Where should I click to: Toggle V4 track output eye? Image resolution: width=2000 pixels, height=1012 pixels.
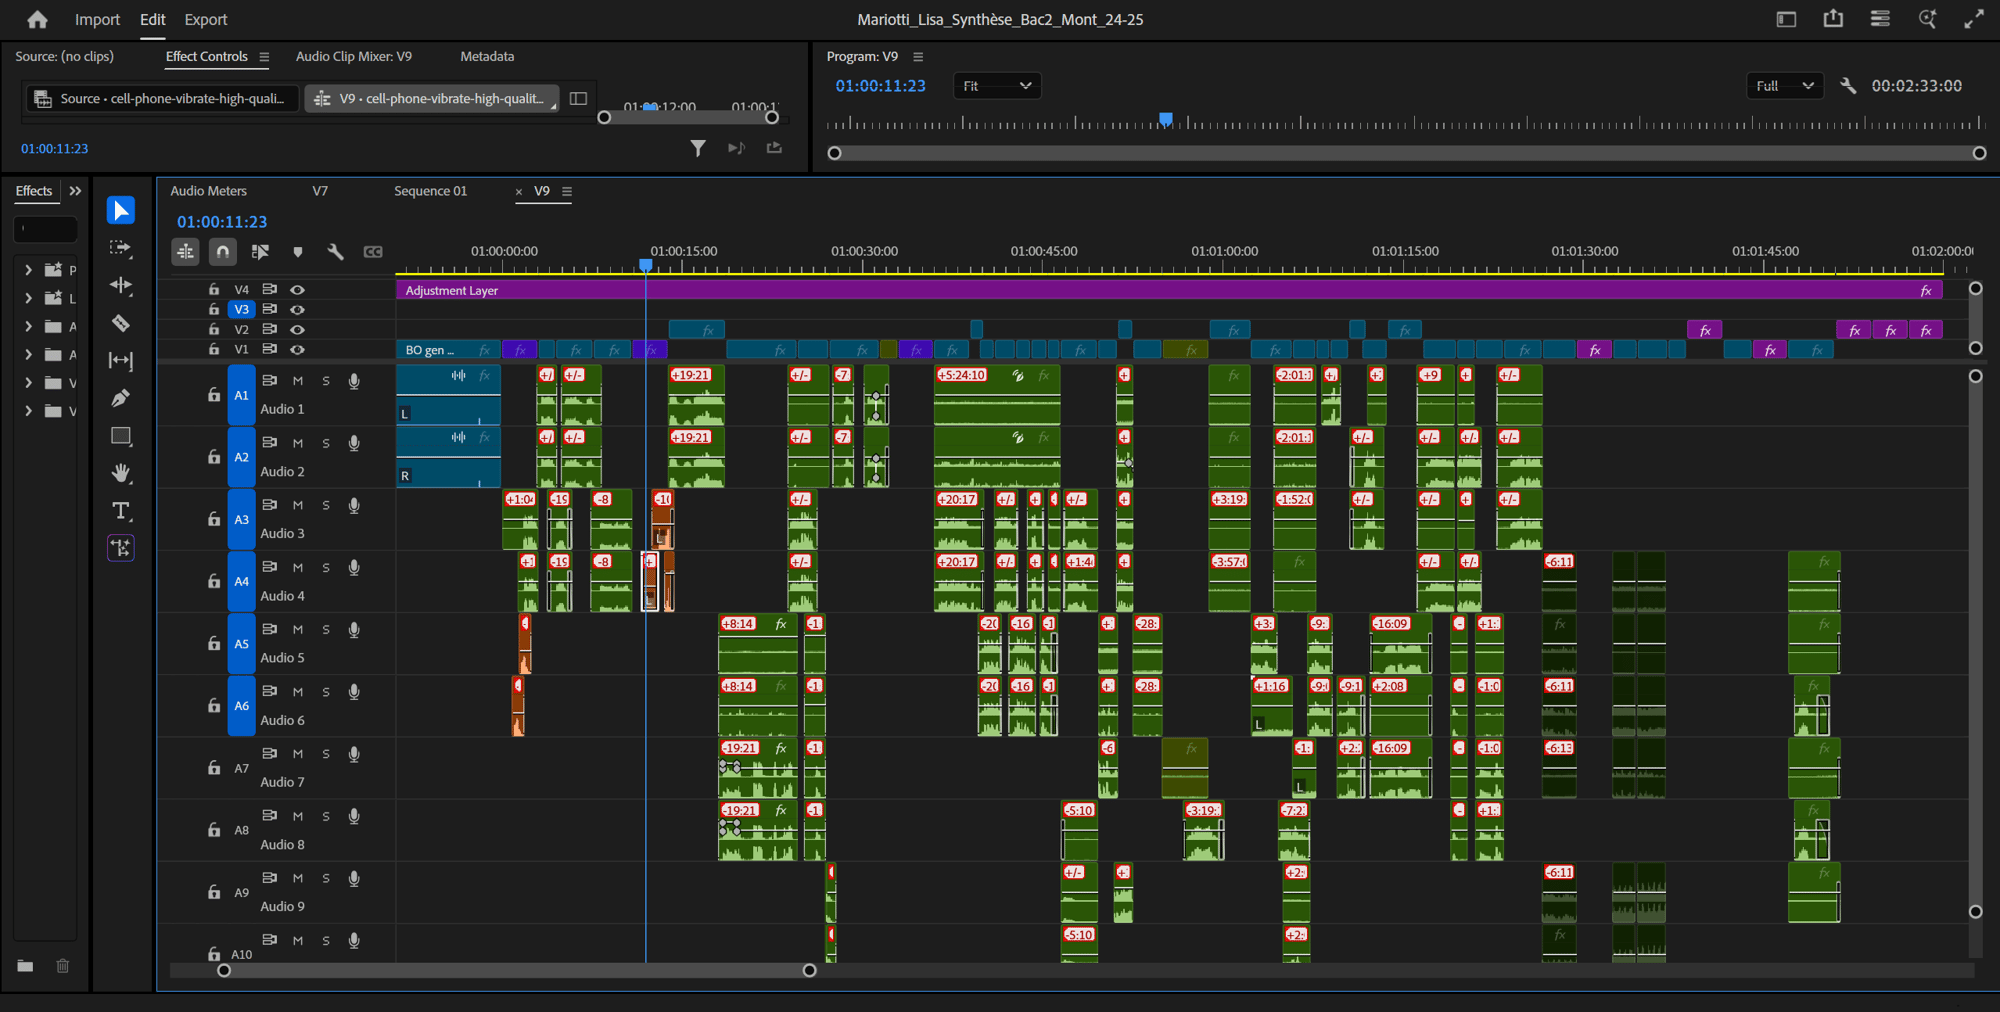click(x=297, y=290)
